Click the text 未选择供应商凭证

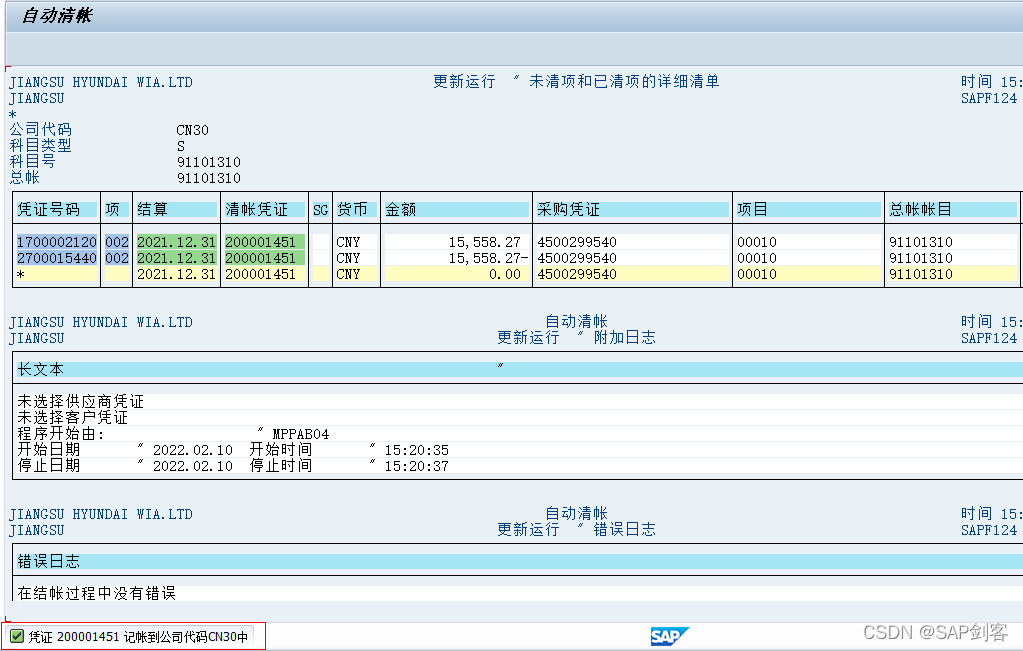coord(80,401)
